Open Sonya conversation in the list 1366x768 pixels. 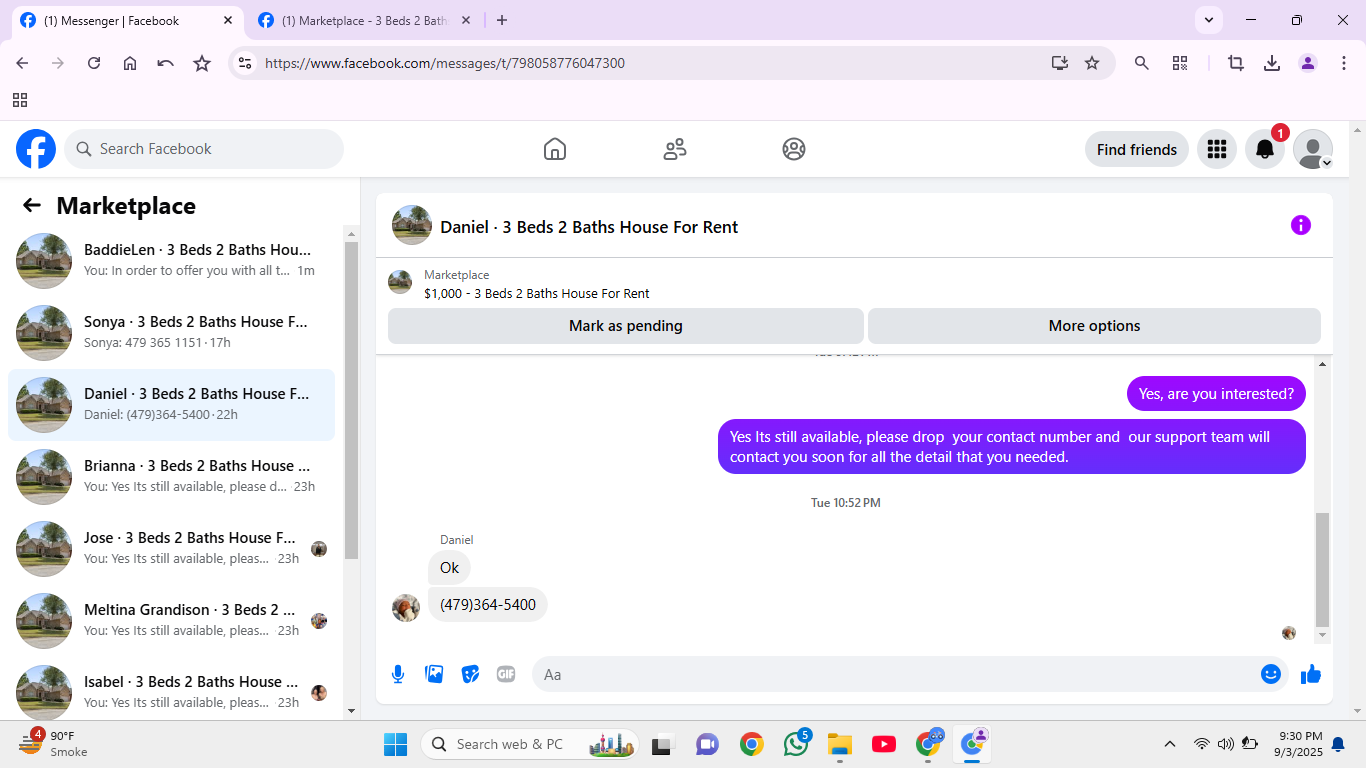172,333
